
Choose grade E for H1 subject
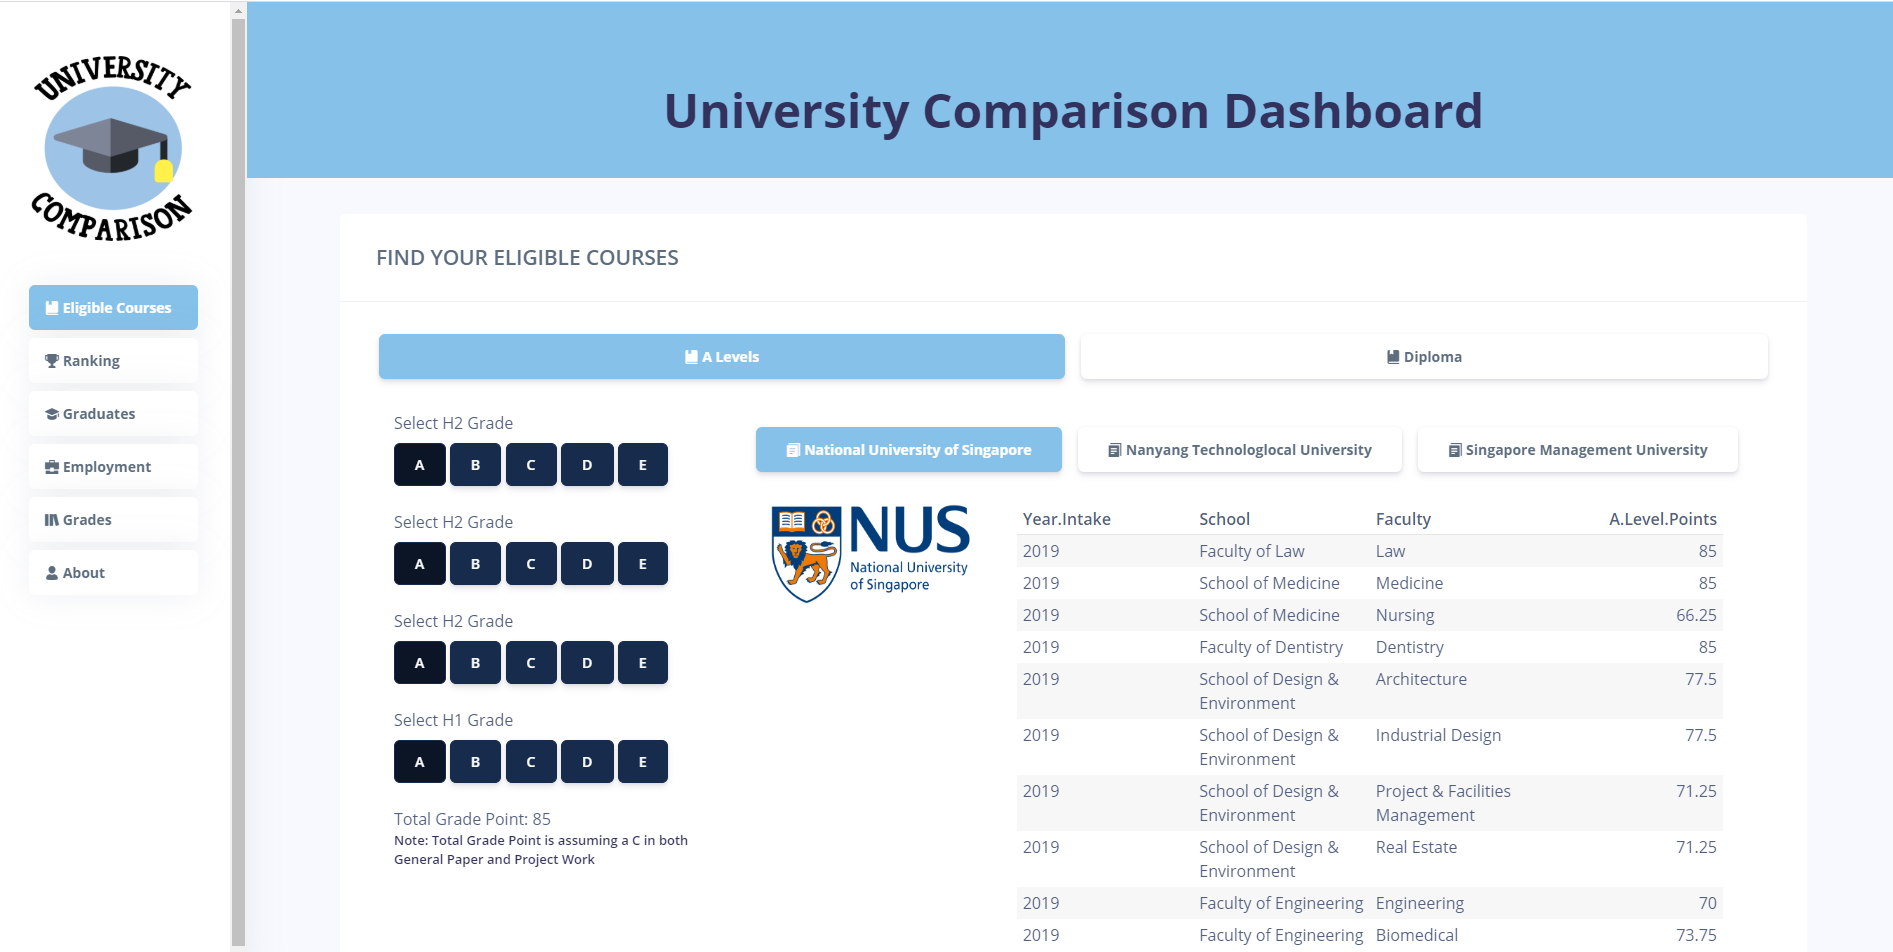point(643,762)
